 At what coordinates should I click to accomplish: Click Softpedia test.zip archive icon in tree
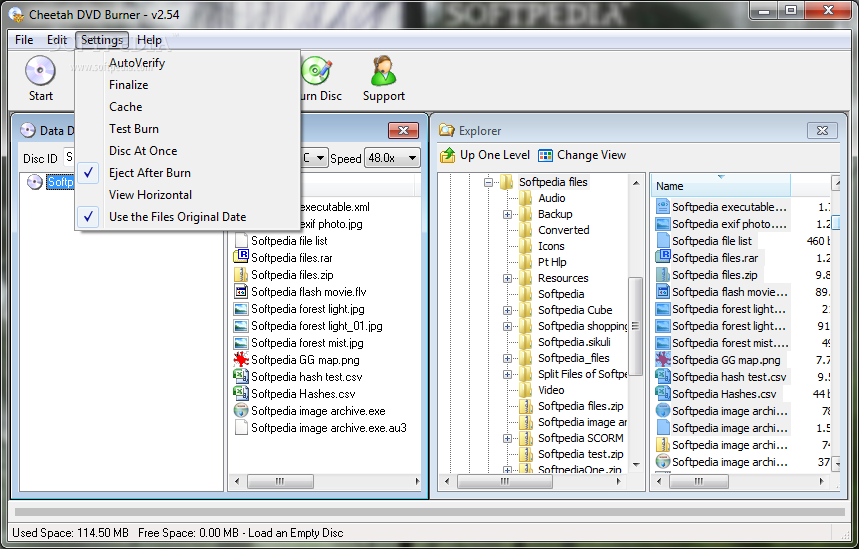tap(526, 454)
